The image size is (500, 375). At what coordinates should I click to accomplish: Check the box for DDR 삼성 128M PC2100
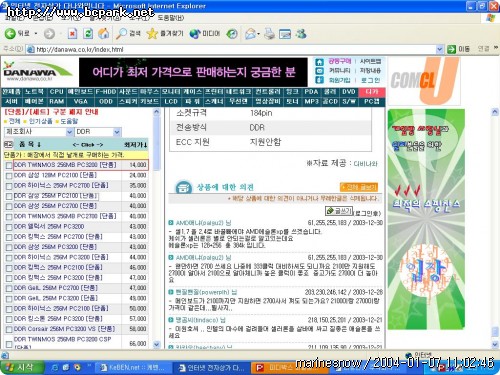[x=9, y=176]
